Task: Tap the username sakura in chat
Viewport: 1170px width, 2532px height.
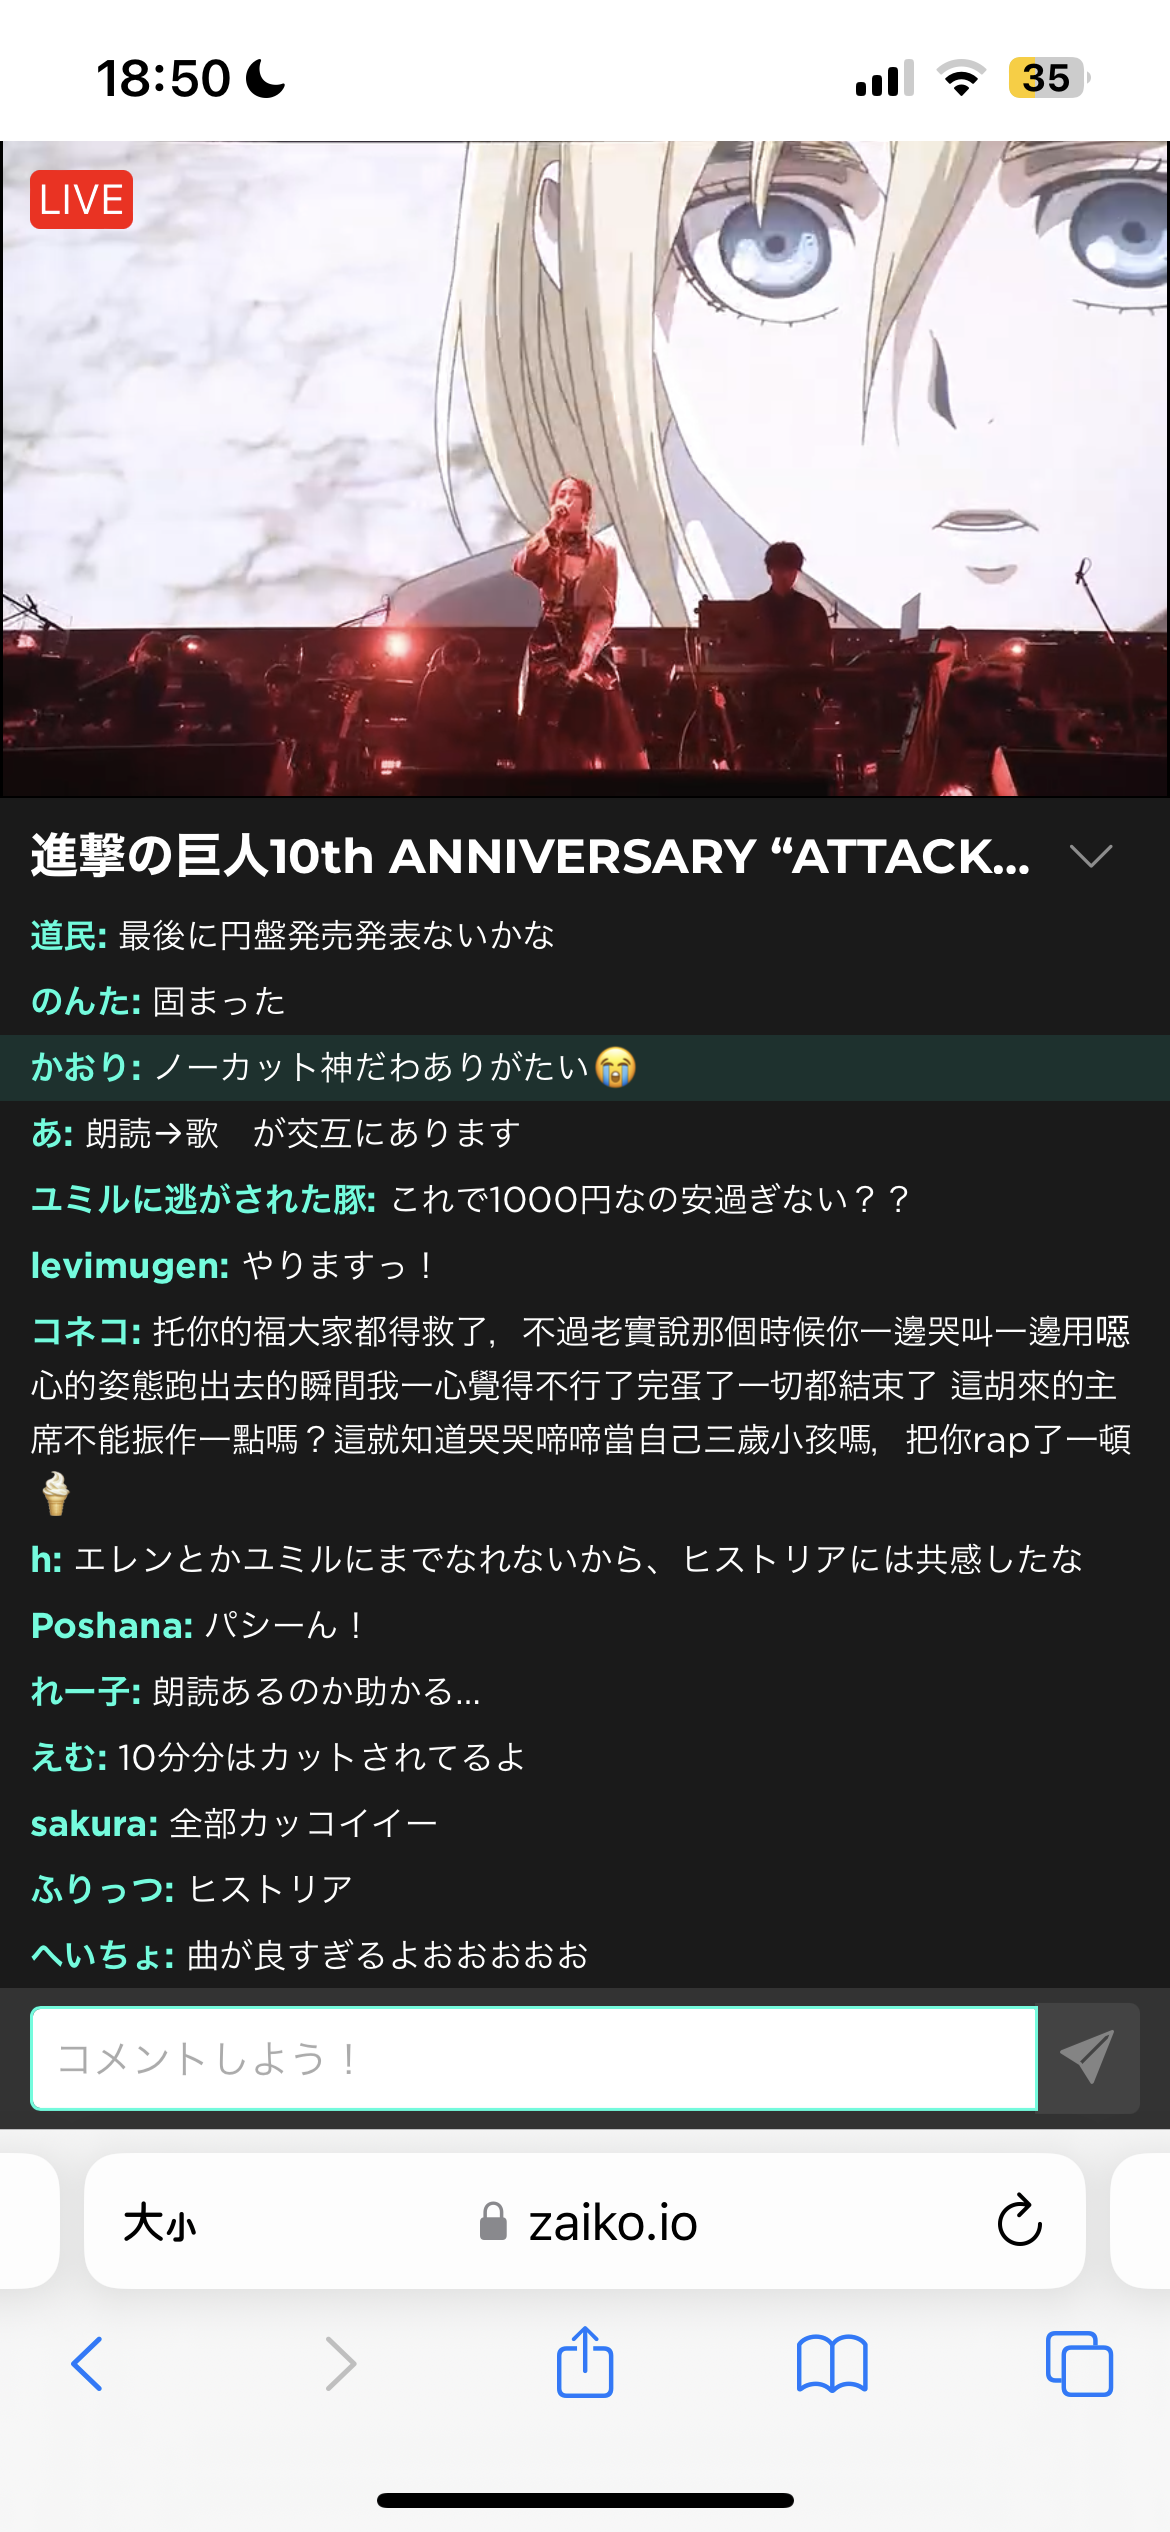Action: (94, 1824)
